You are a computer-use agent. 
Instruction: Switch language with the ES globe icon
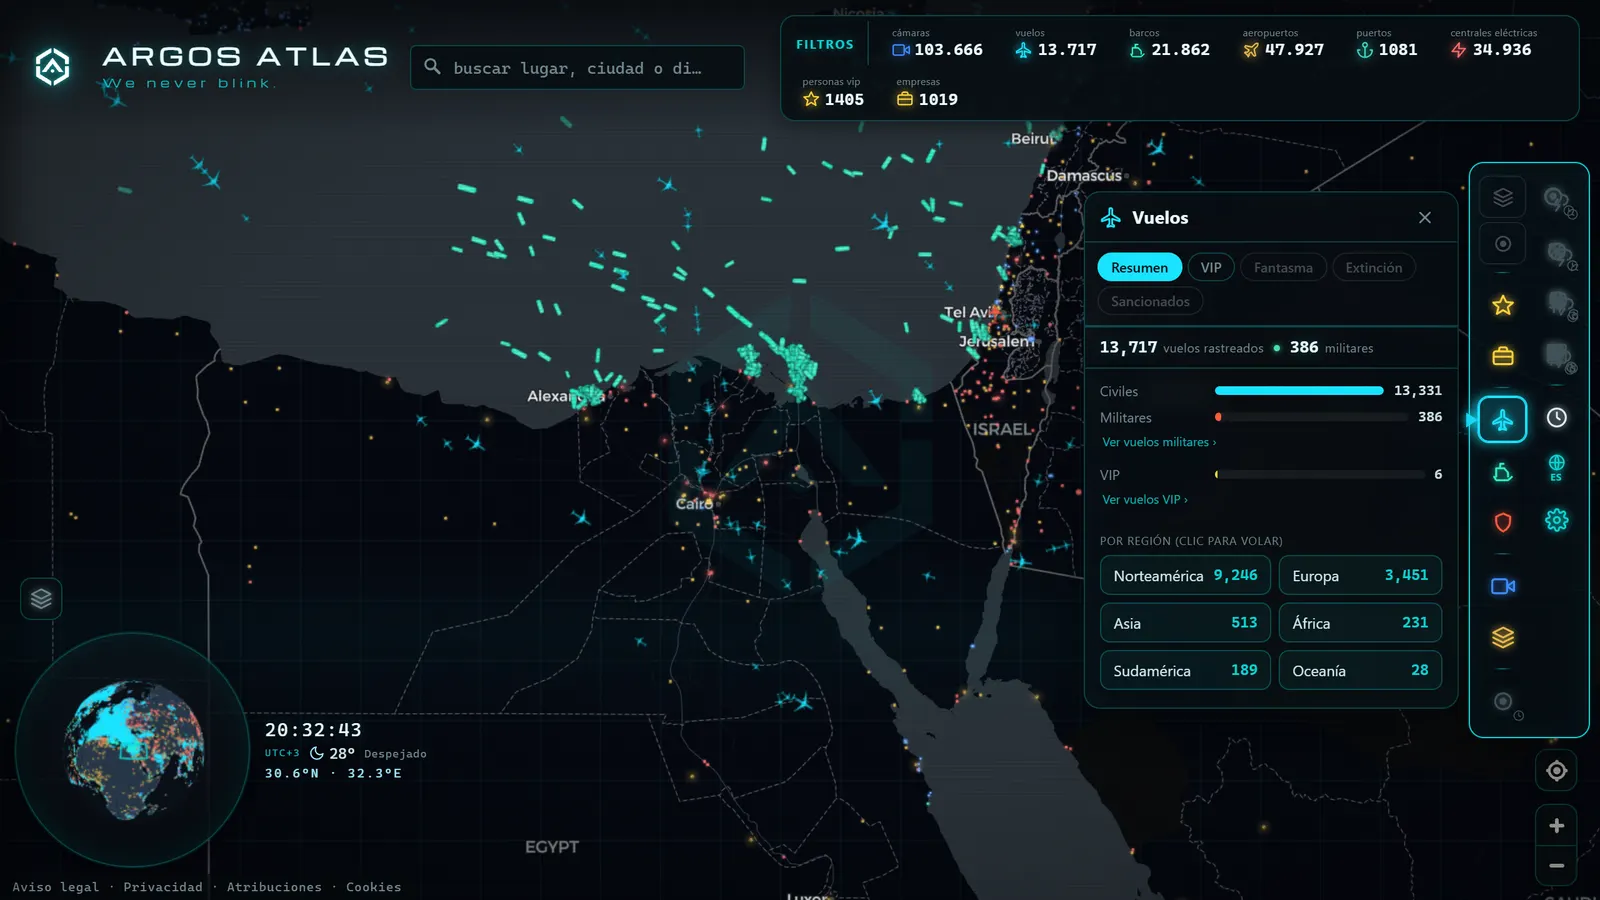point(1557,467)
